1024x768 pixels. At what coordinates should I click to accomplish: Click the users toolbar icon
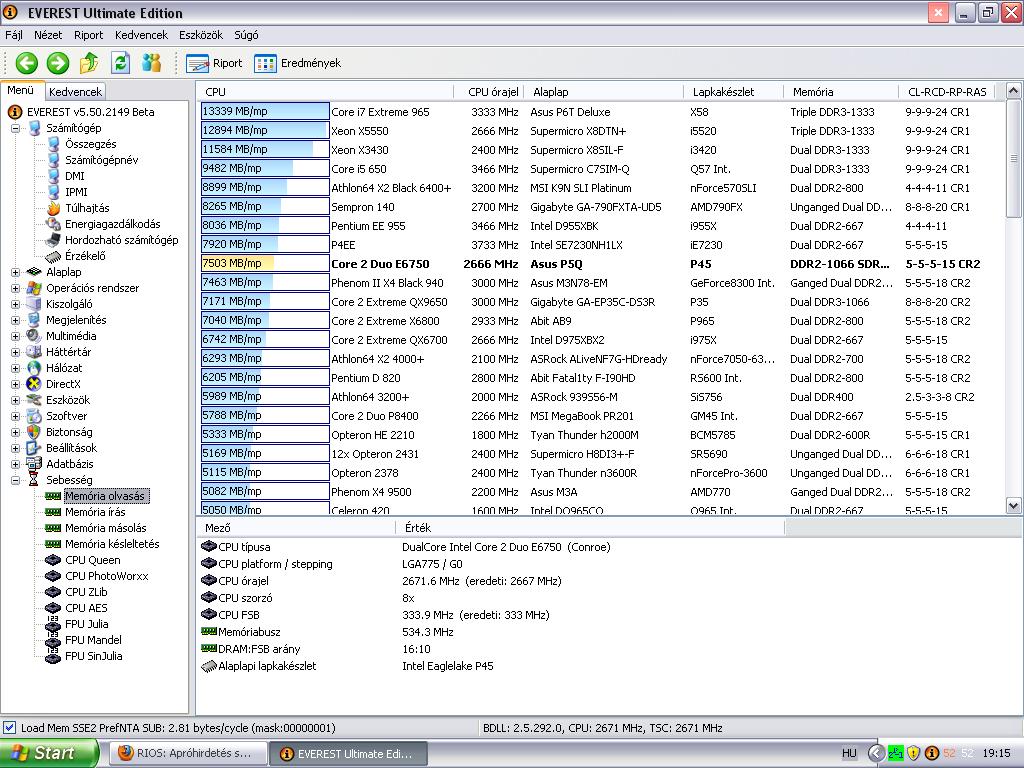(x=152, y=63)
